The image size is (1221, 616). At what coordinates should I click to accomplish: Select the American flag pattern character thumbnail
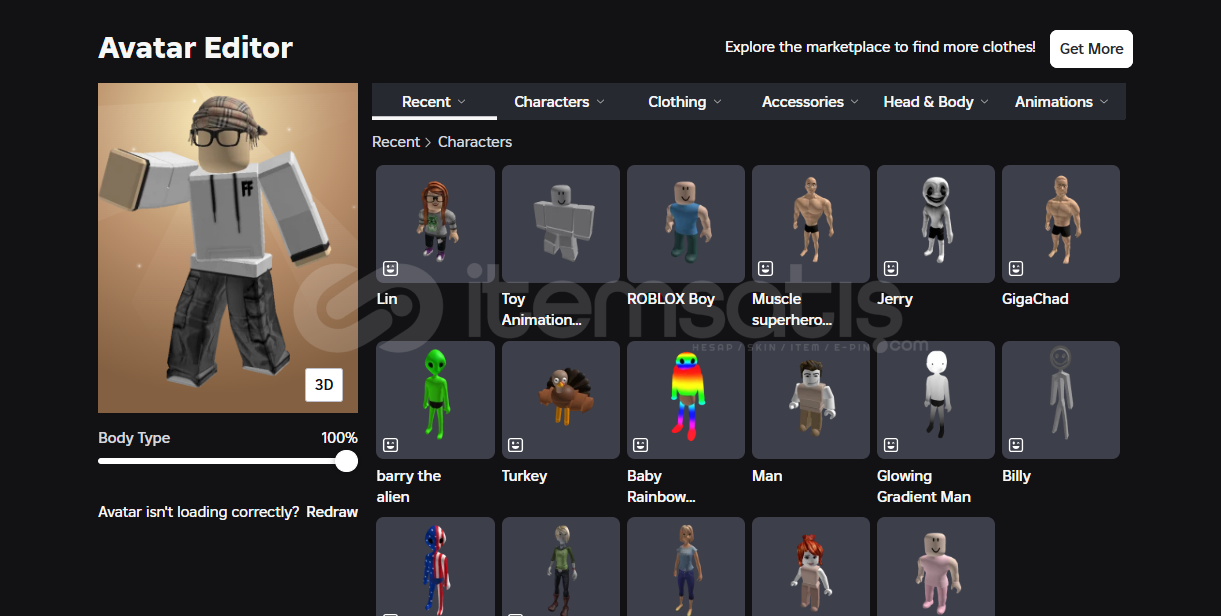point(435,566)
